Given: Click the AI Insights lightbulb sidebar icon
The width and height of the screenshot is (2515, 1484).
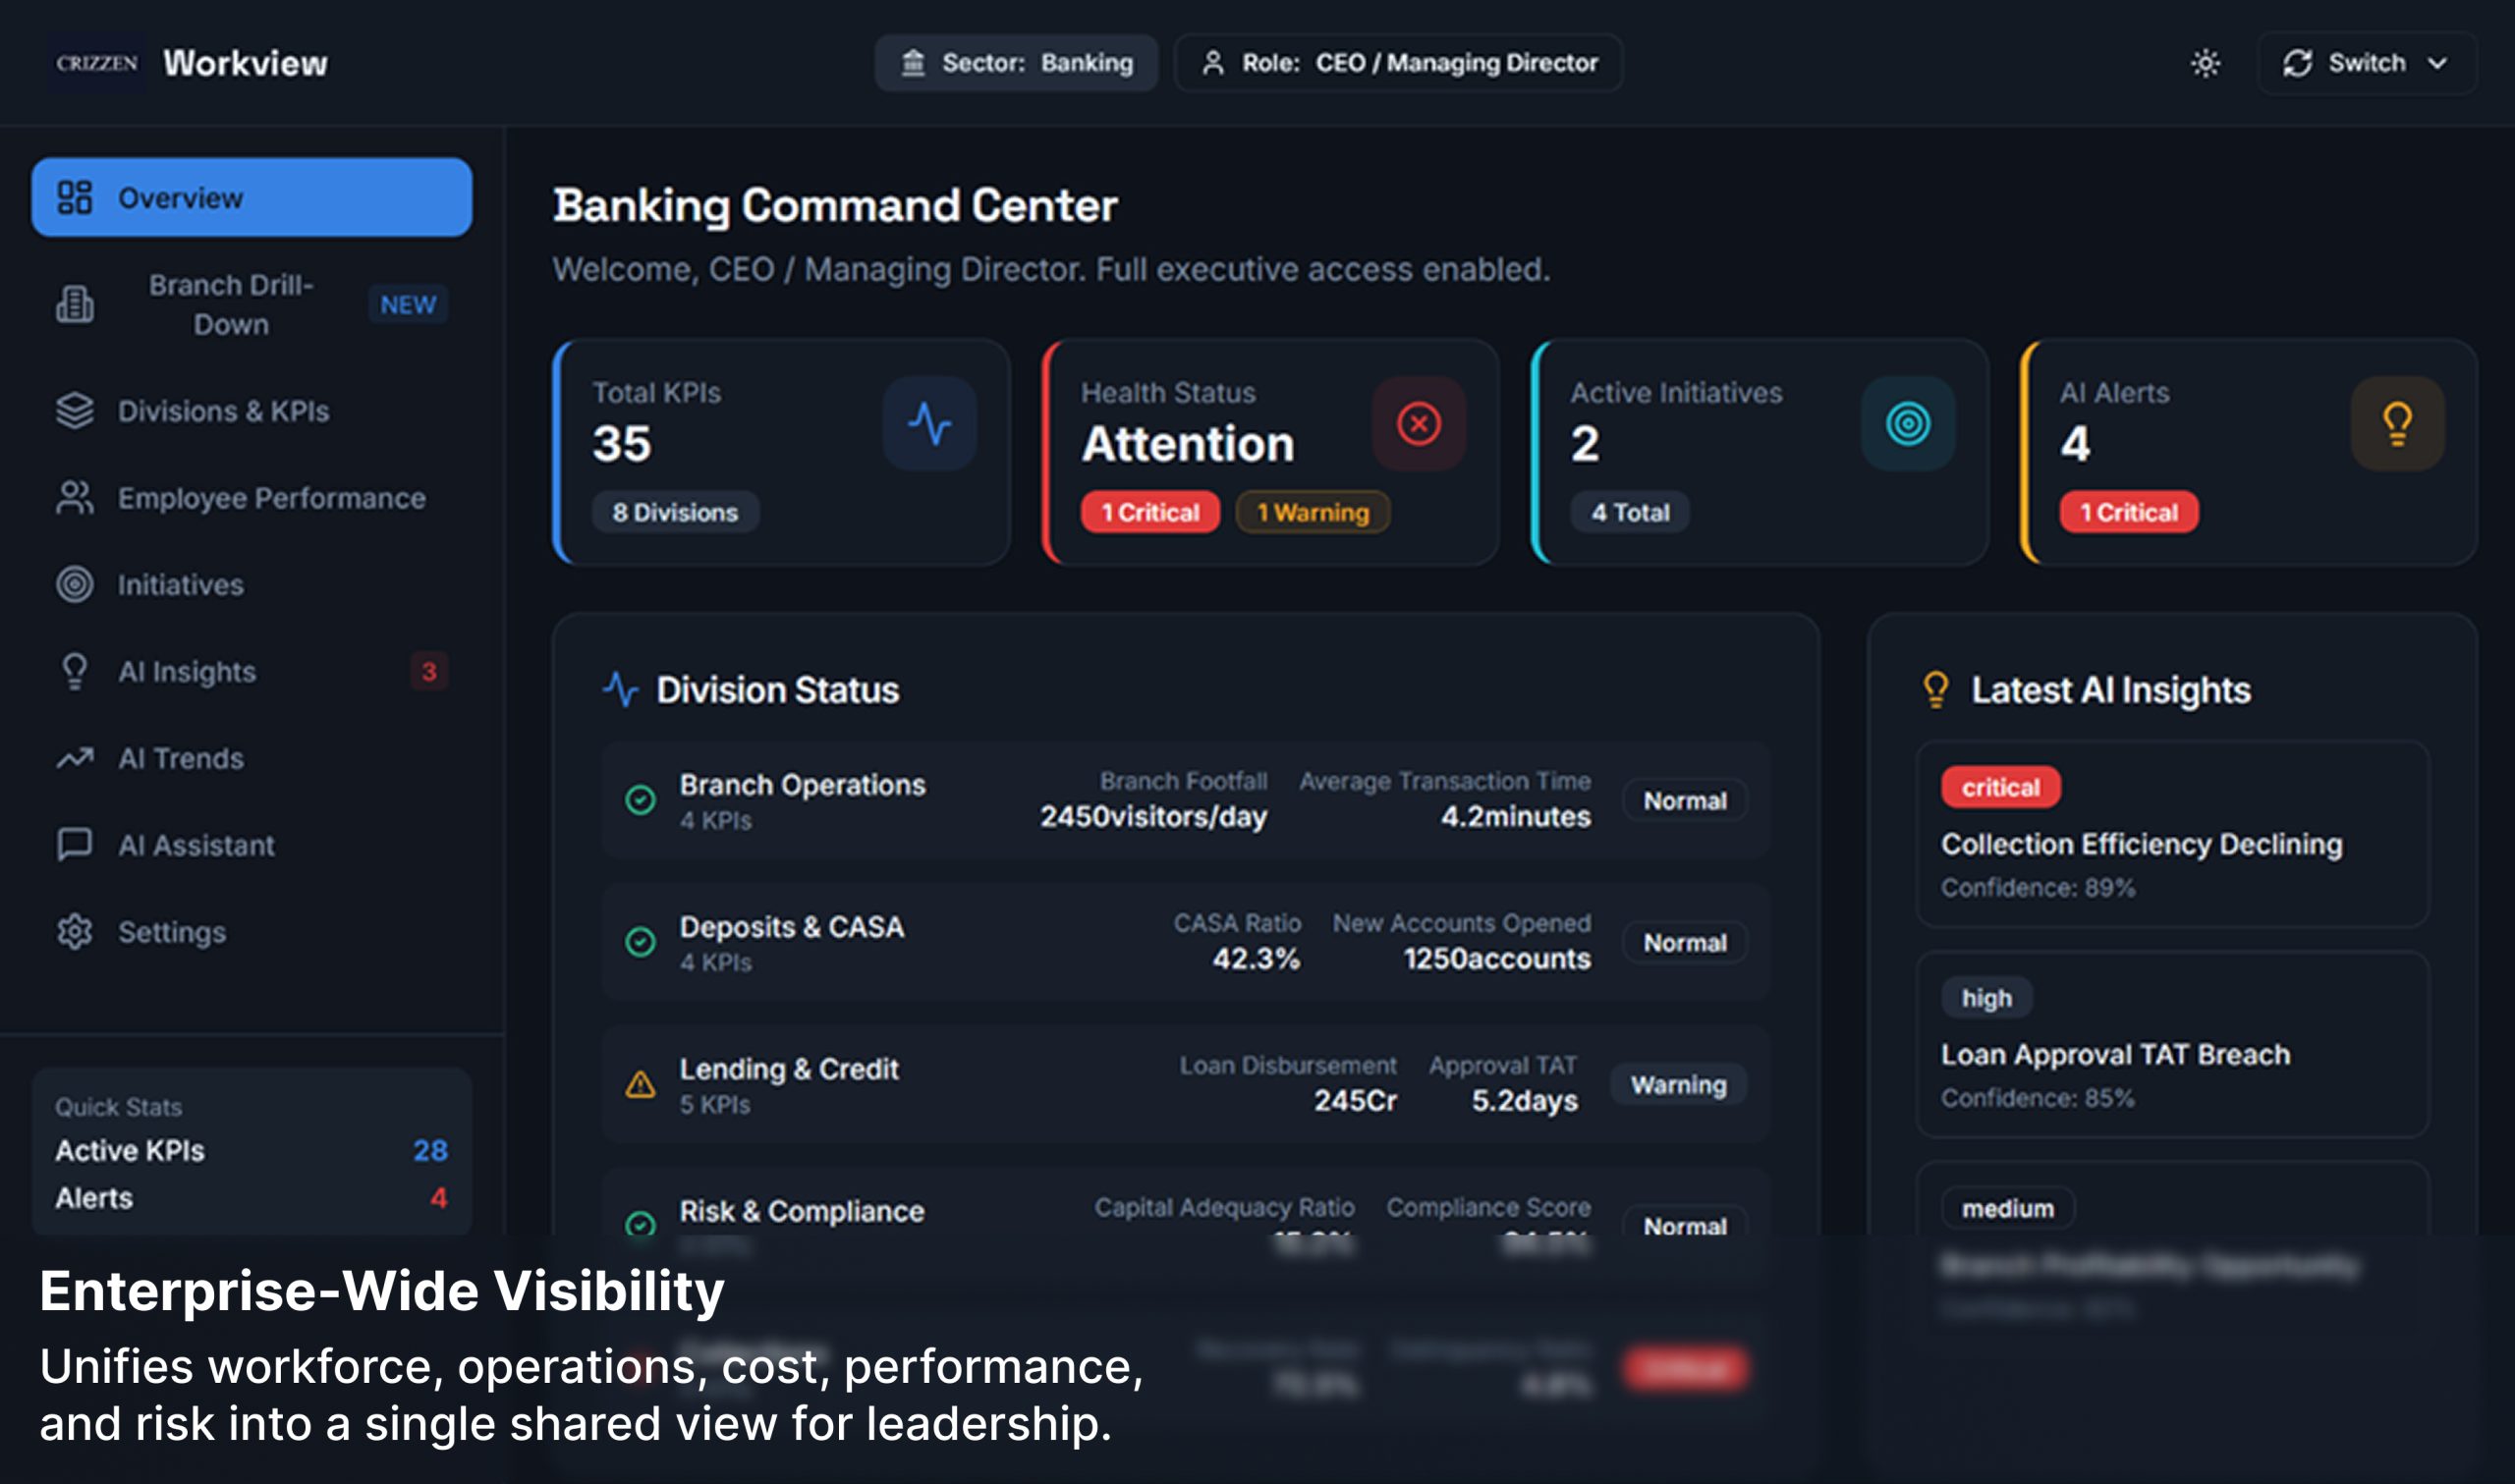Looking at the screenshot, I should point(74,671).
